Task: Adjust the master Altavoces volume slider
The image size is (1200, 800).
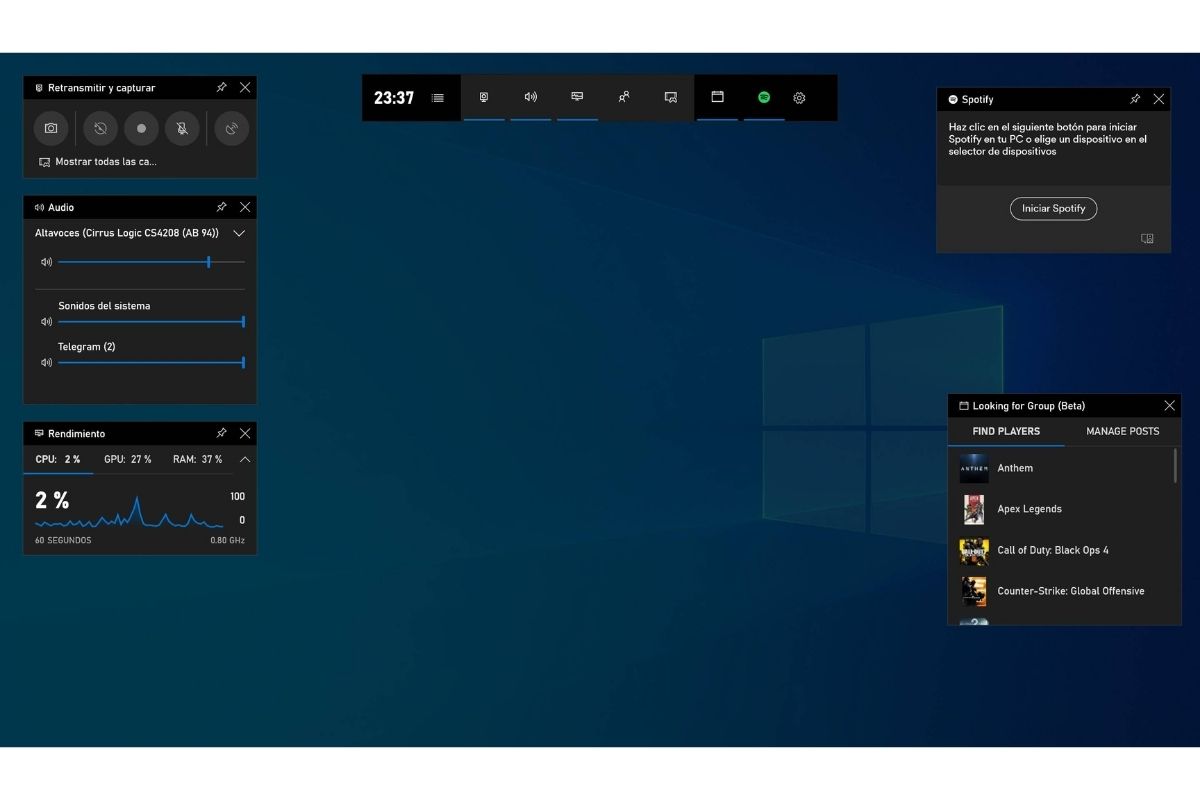Action: [x=151, y=262]
